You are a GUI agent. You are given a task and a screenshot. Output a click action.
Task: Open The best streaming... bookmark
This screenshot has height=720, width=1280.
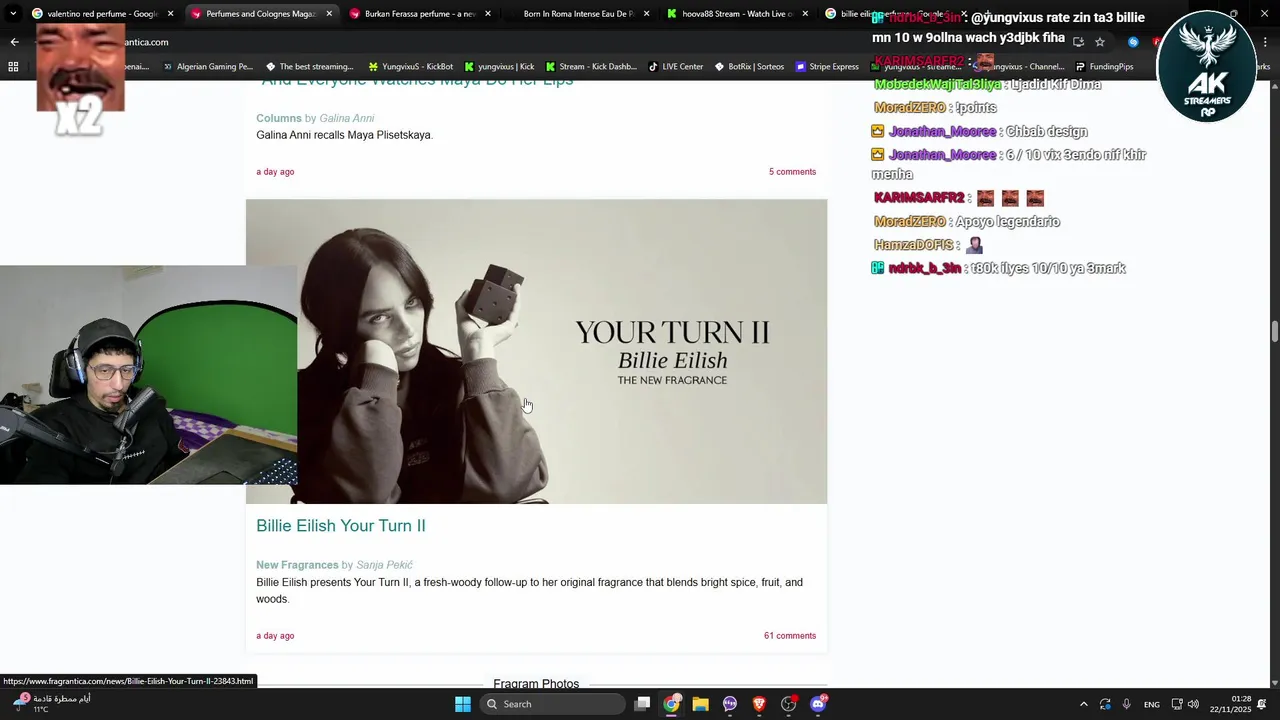(x=308, y=67)
